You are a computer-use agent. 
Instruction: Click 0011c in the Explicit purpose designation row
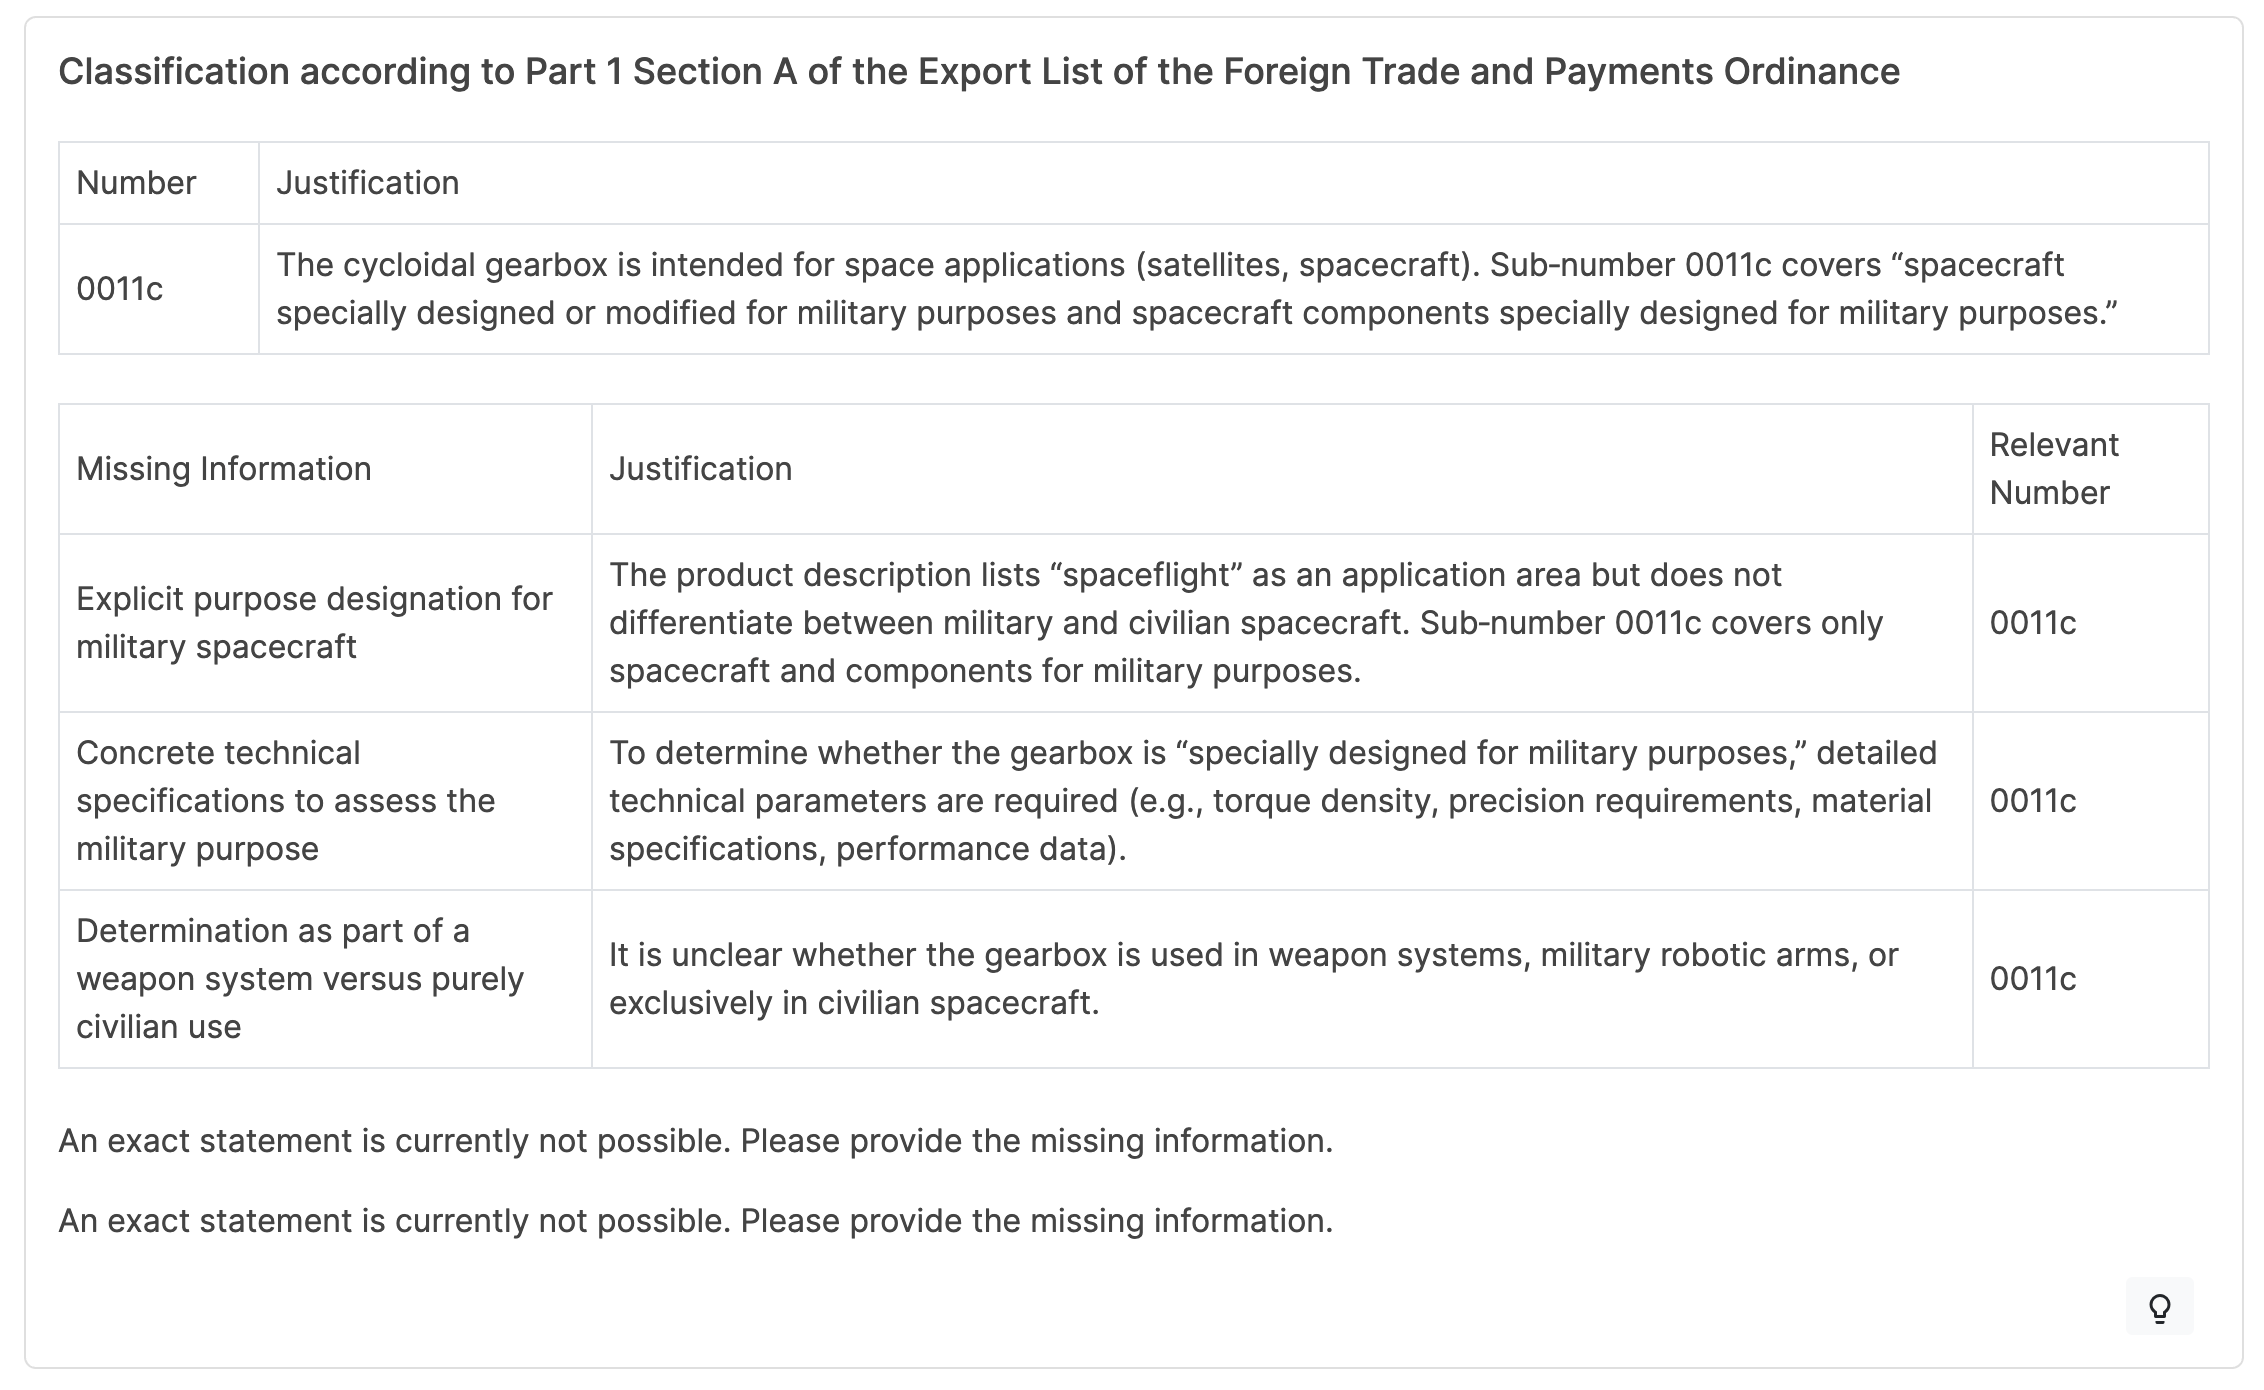point(2032,623)
